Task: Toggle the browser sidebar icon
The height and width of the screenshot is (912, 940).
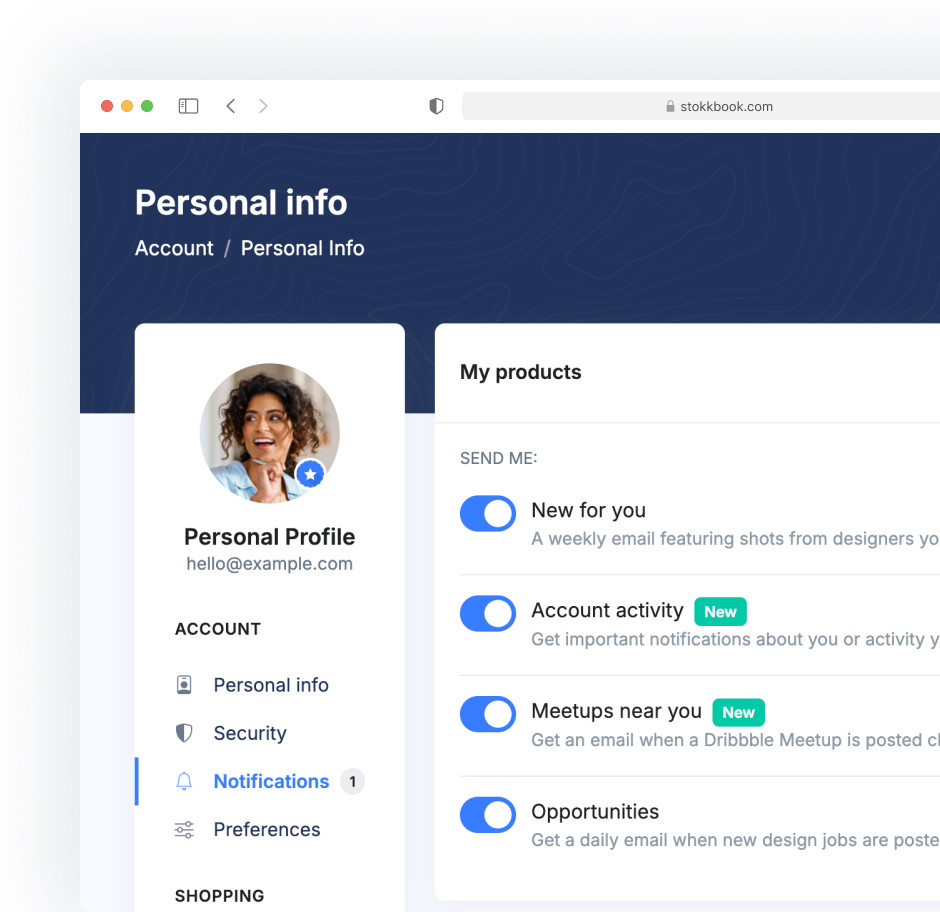Action: 188,106
